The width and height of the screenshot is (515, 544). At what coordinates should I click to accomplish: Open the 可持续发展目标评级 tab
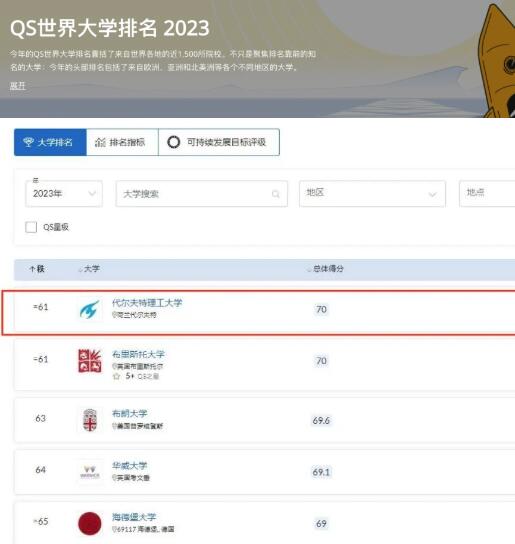pyautogui.click(x=219, y=142)
